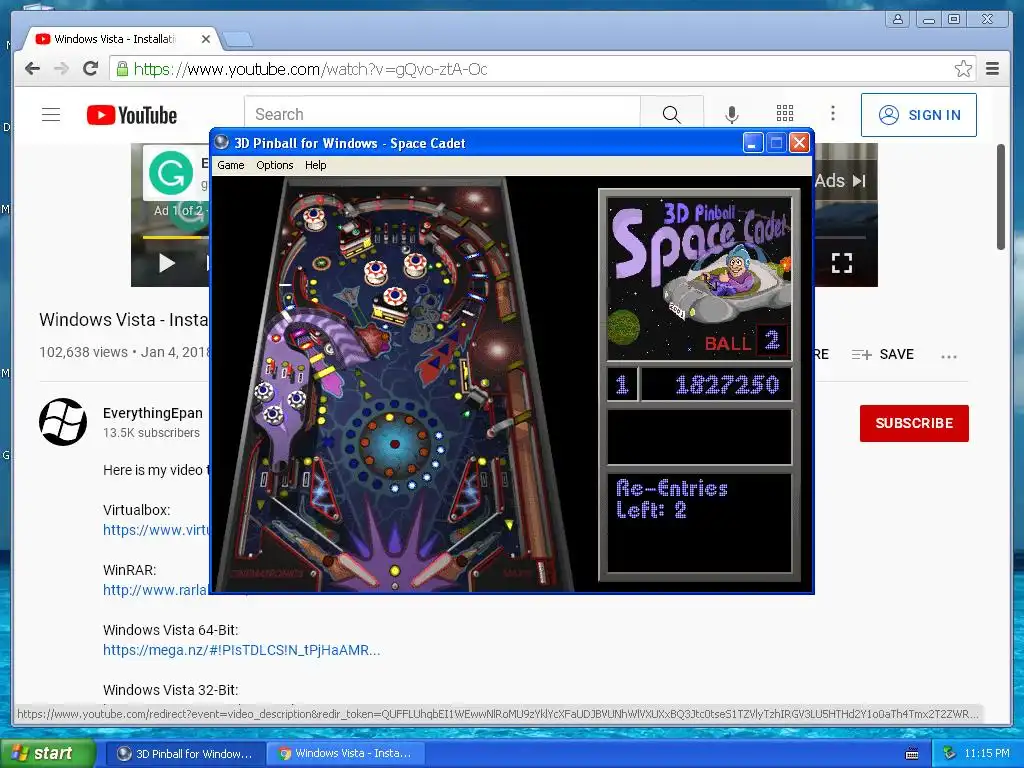
Task: Open the mega.nz Vista 64-Bit link
Action: coord(241,650)
